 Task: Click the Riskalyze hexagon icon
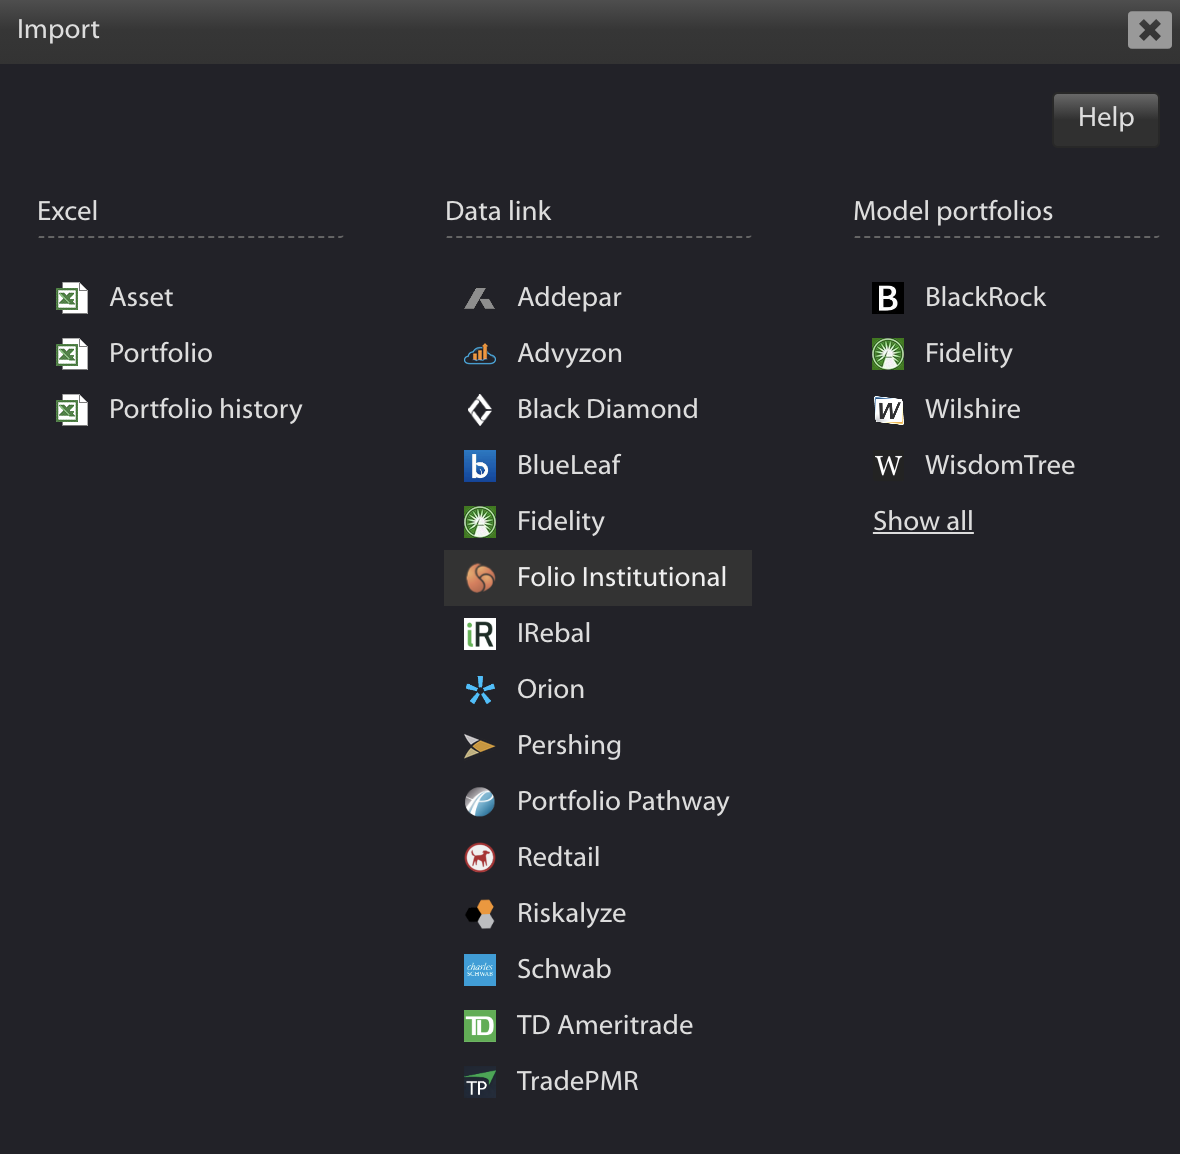[479, 914]
